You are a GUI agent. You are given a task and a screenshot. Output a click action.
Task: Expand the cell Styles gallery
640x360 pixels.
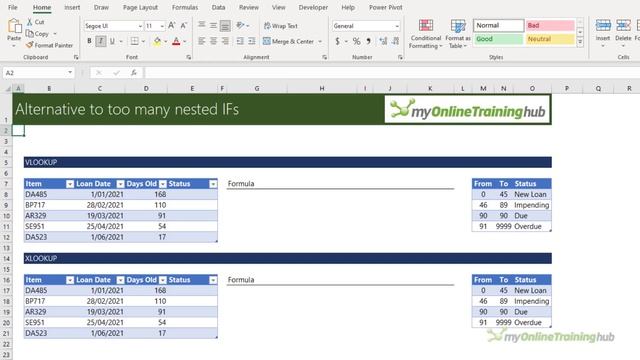coord(580,42)
